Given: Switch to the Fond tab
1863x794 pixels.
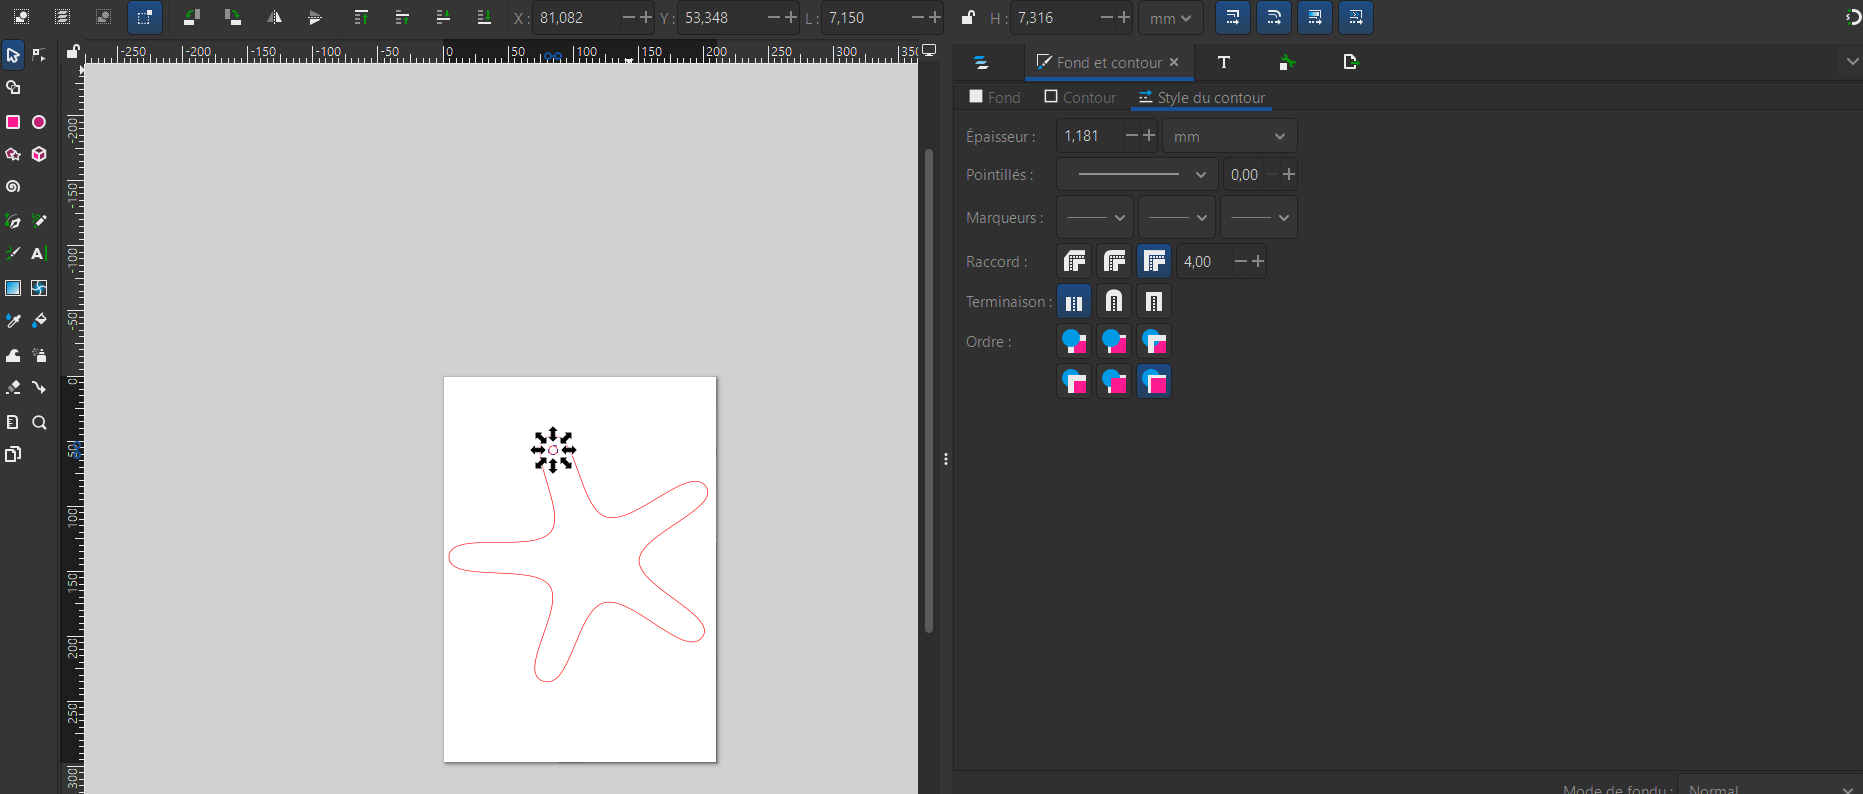Looking at the screenshot, I should (x=995, y=97).
